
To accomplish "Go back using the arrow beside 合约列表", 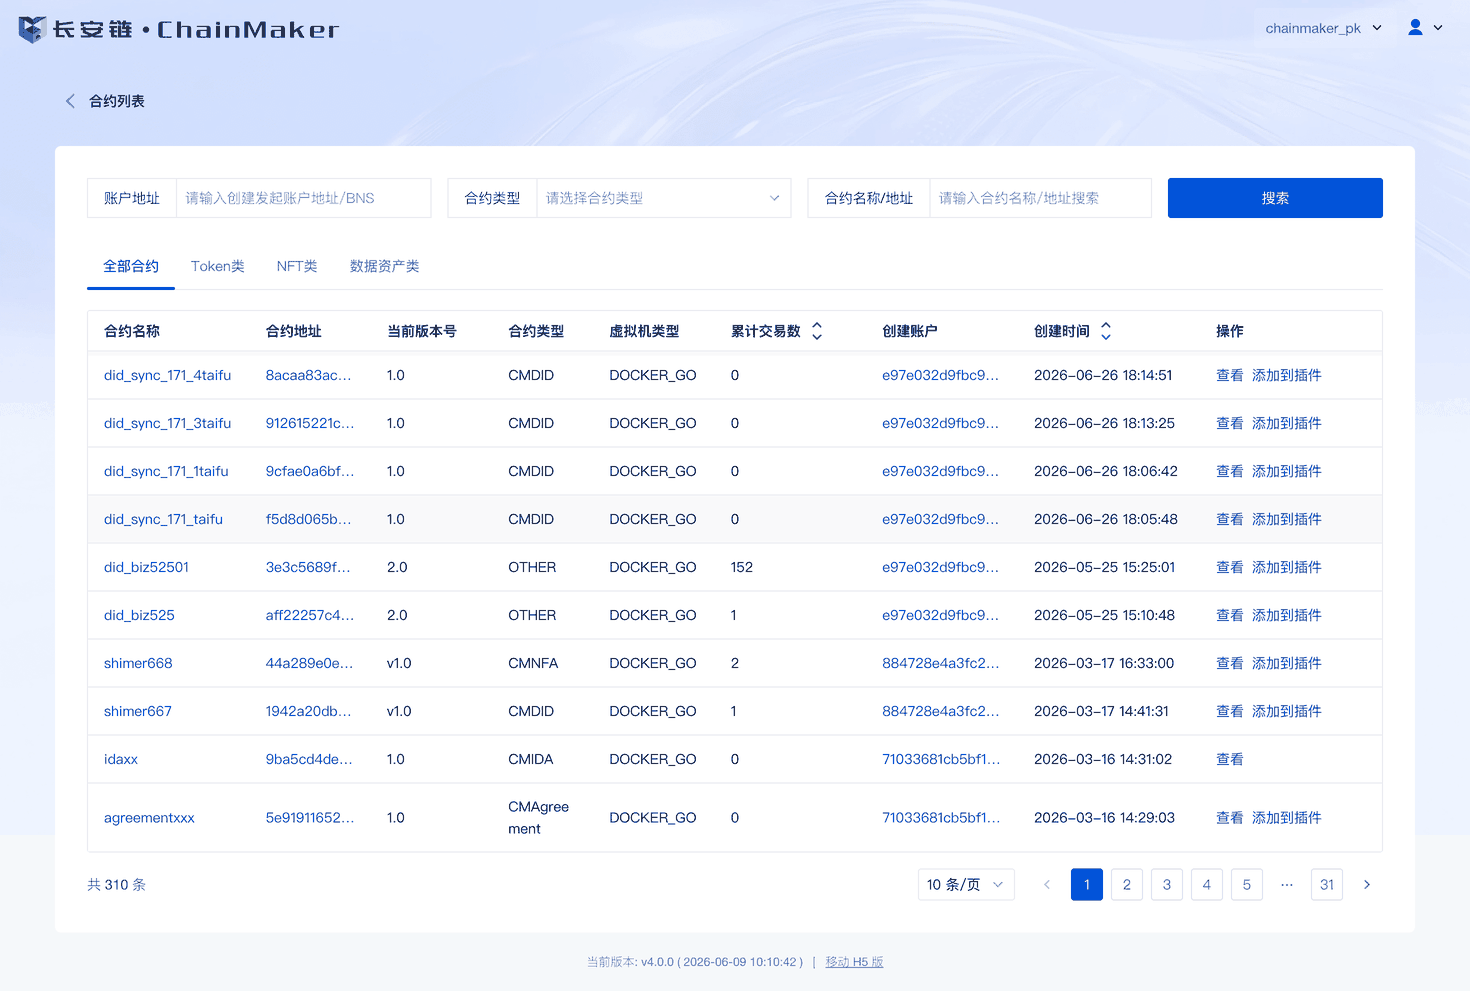I will click(70, 101).
